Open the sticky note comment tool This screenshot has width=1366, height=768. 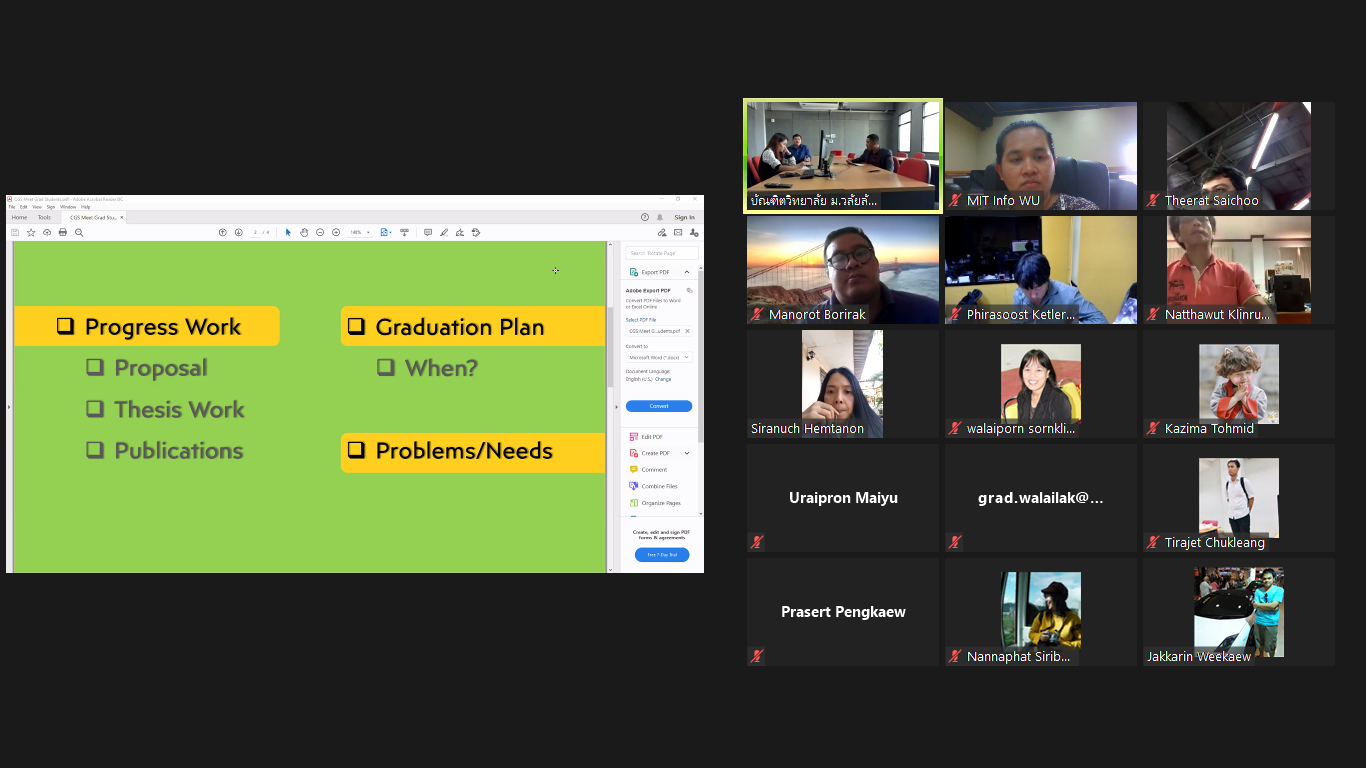pos(428,232)
